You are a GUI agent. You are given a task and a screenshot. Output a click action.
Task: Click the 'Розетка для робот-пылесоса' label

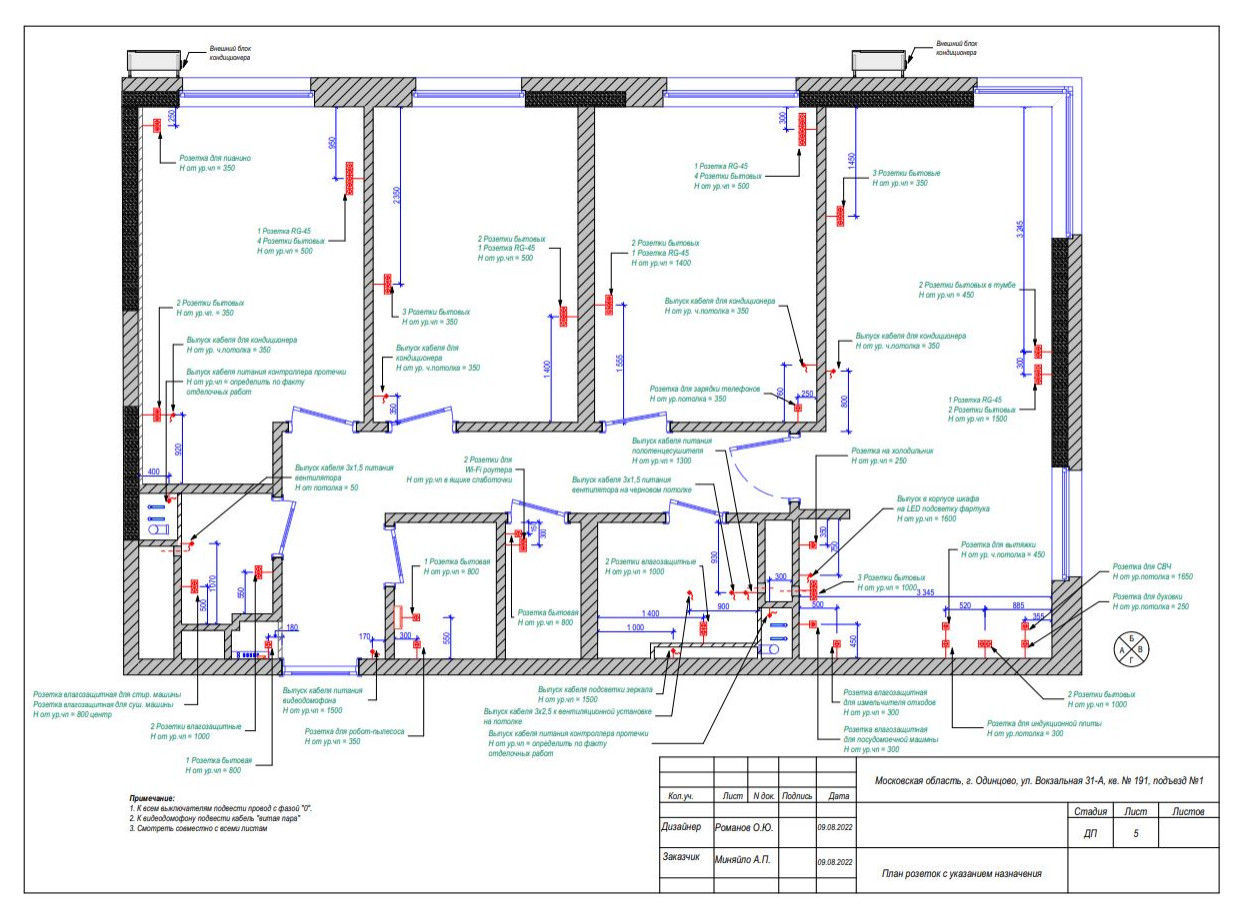coord(353,731)
